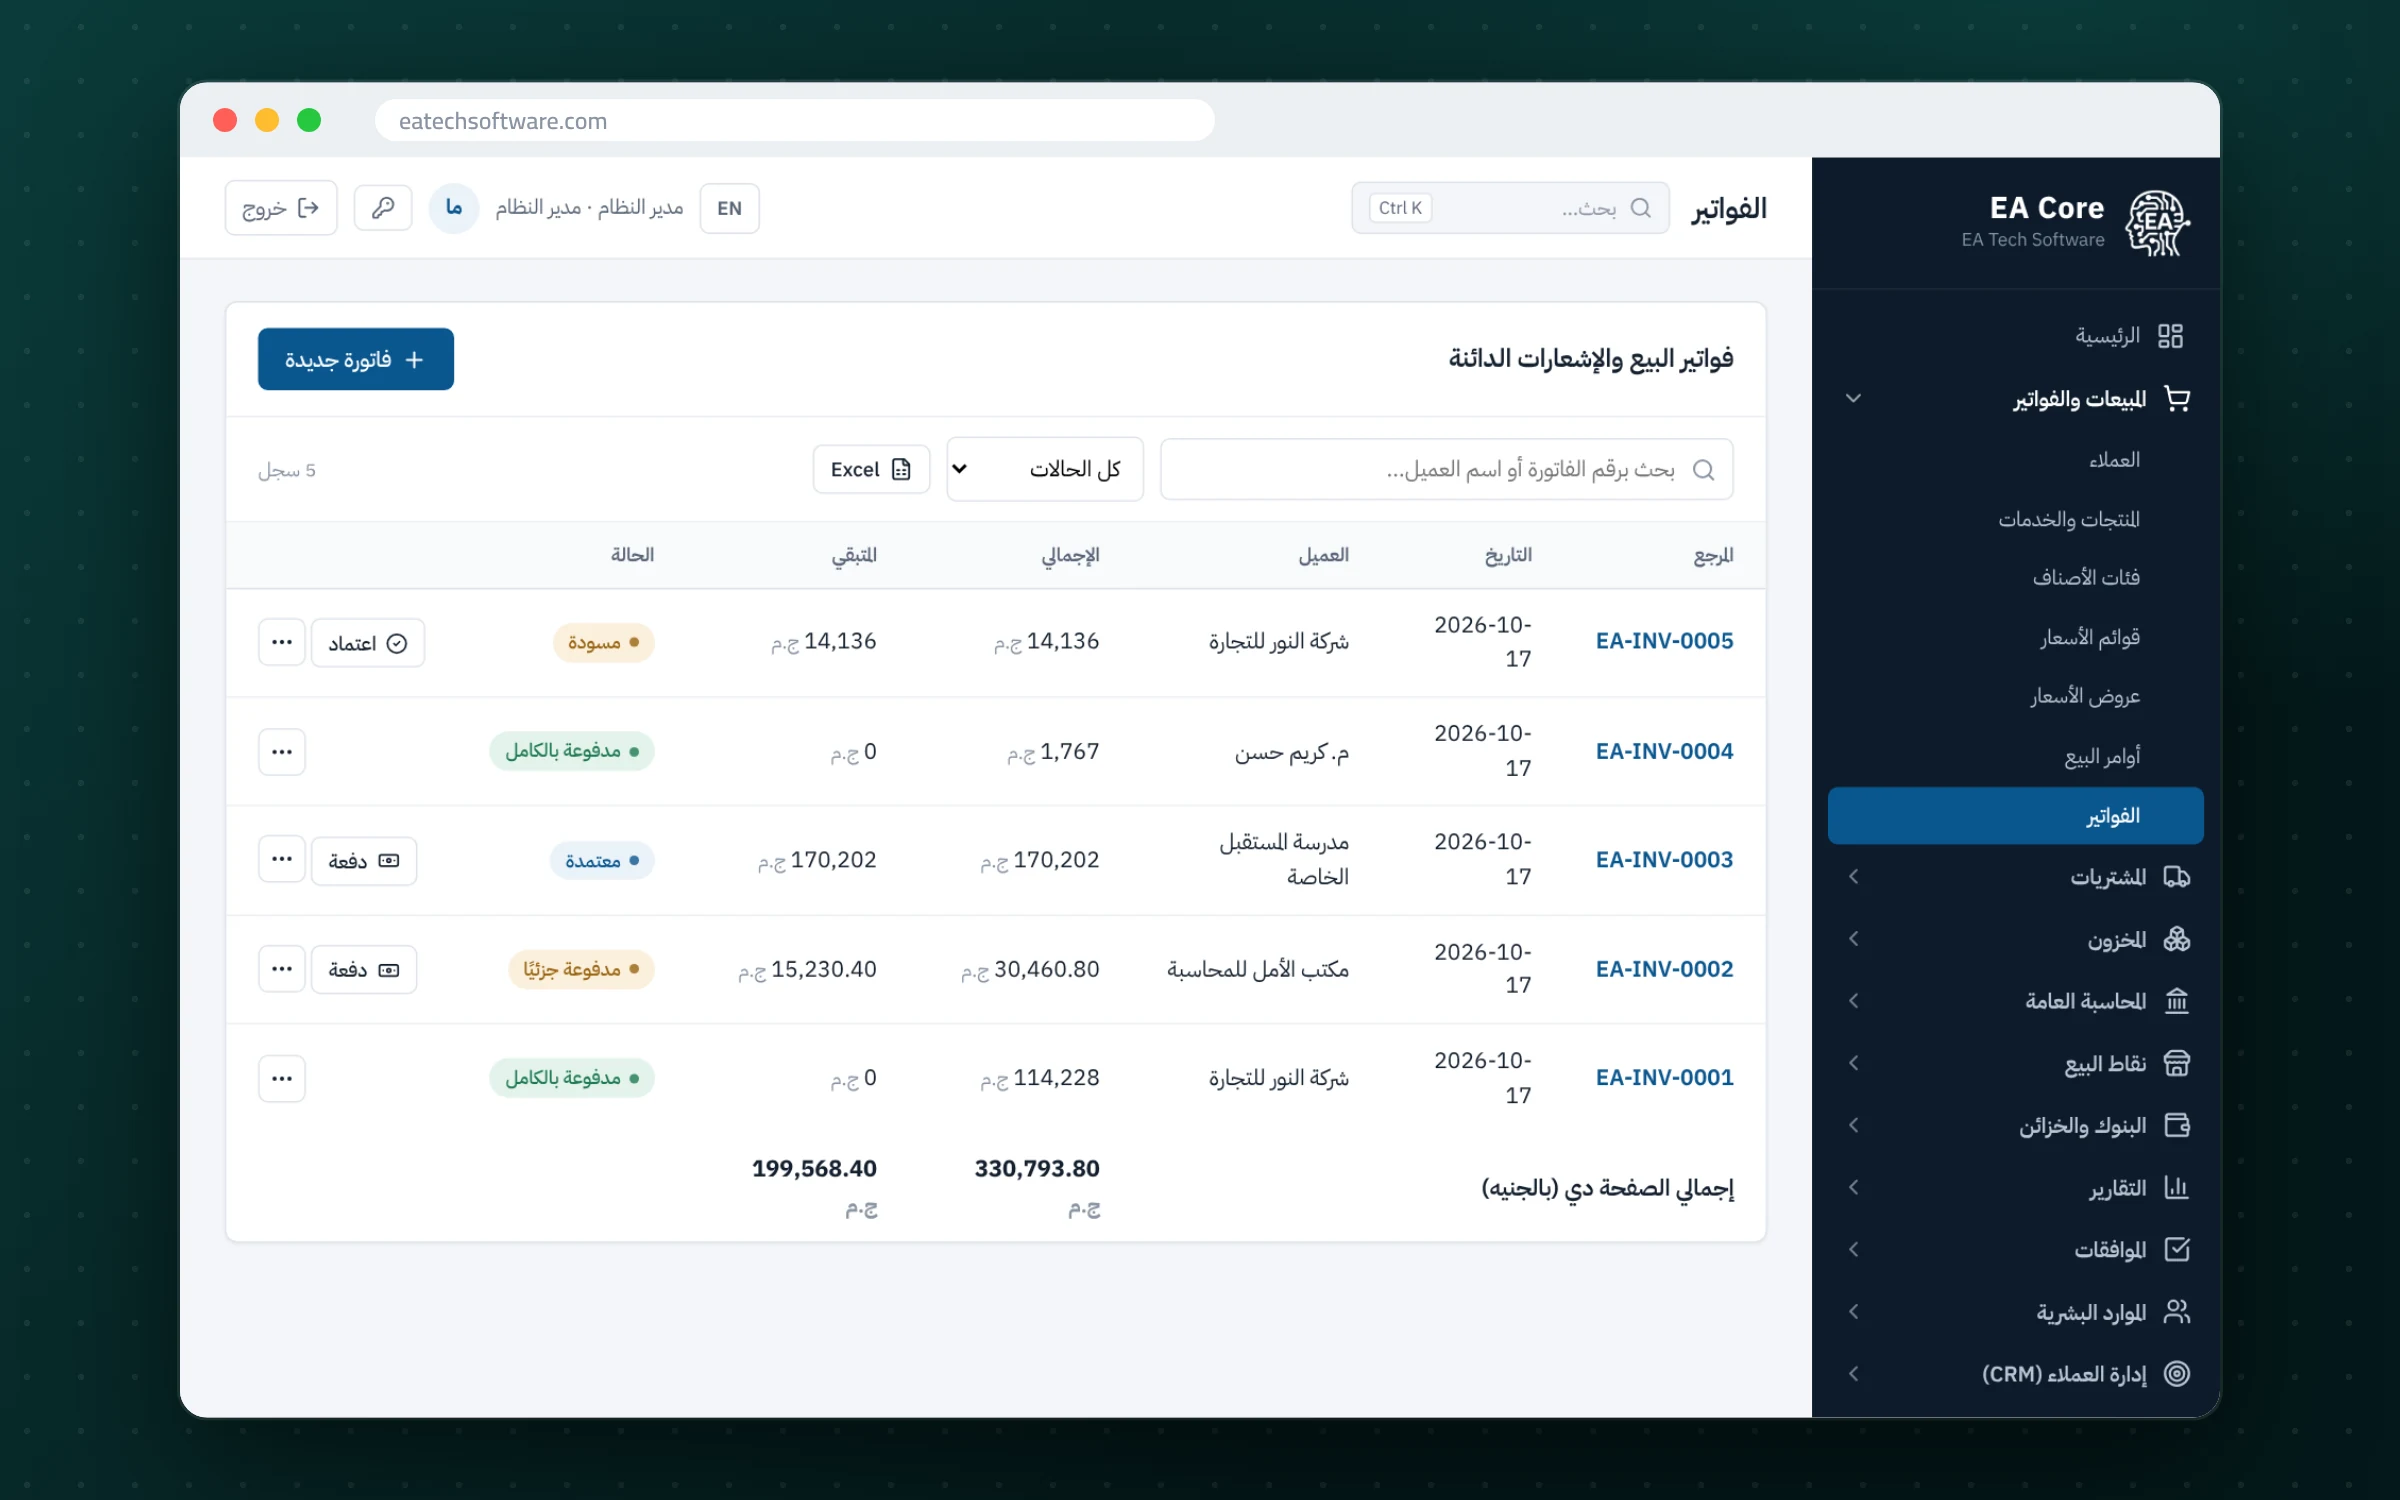Viewport: 2400px width, 1500px height.
Task: Select the active الفواتير sidebar item
Action: coord(2016,816)
